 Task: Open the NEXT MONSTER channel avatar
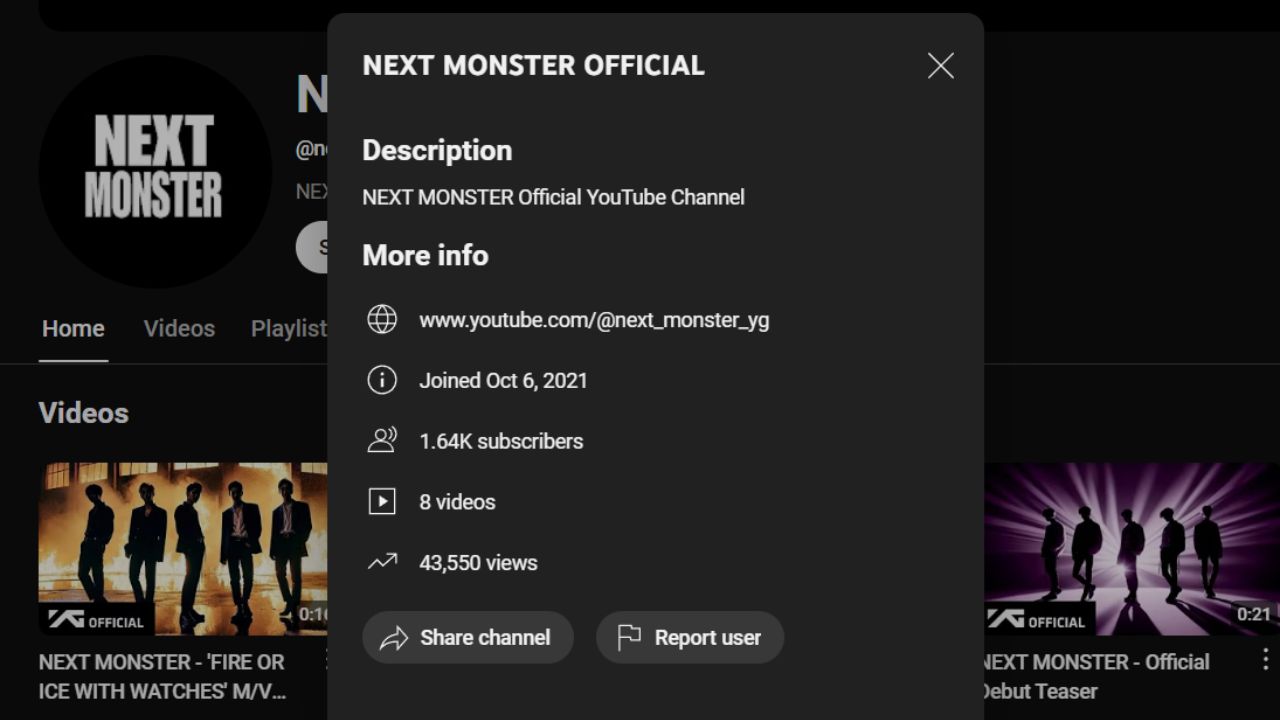coord(155,171)
